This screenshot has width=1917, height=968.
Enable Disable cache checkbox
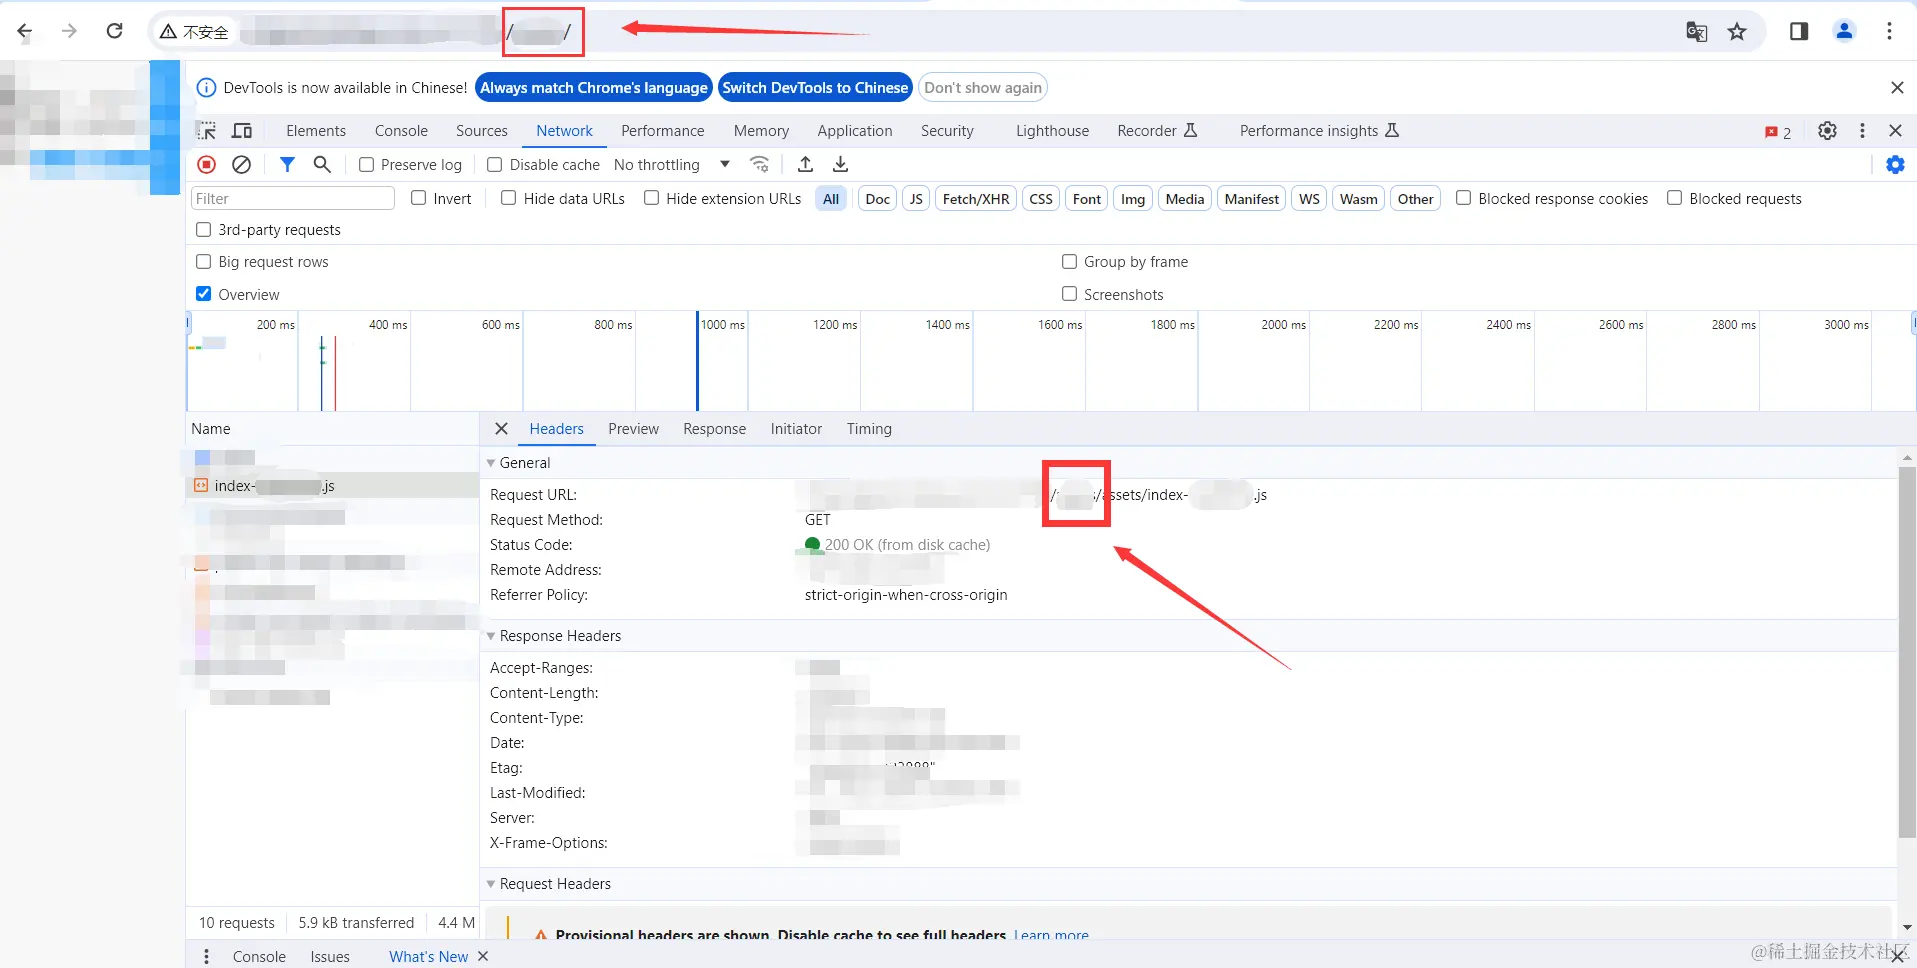tap(494, 165)
